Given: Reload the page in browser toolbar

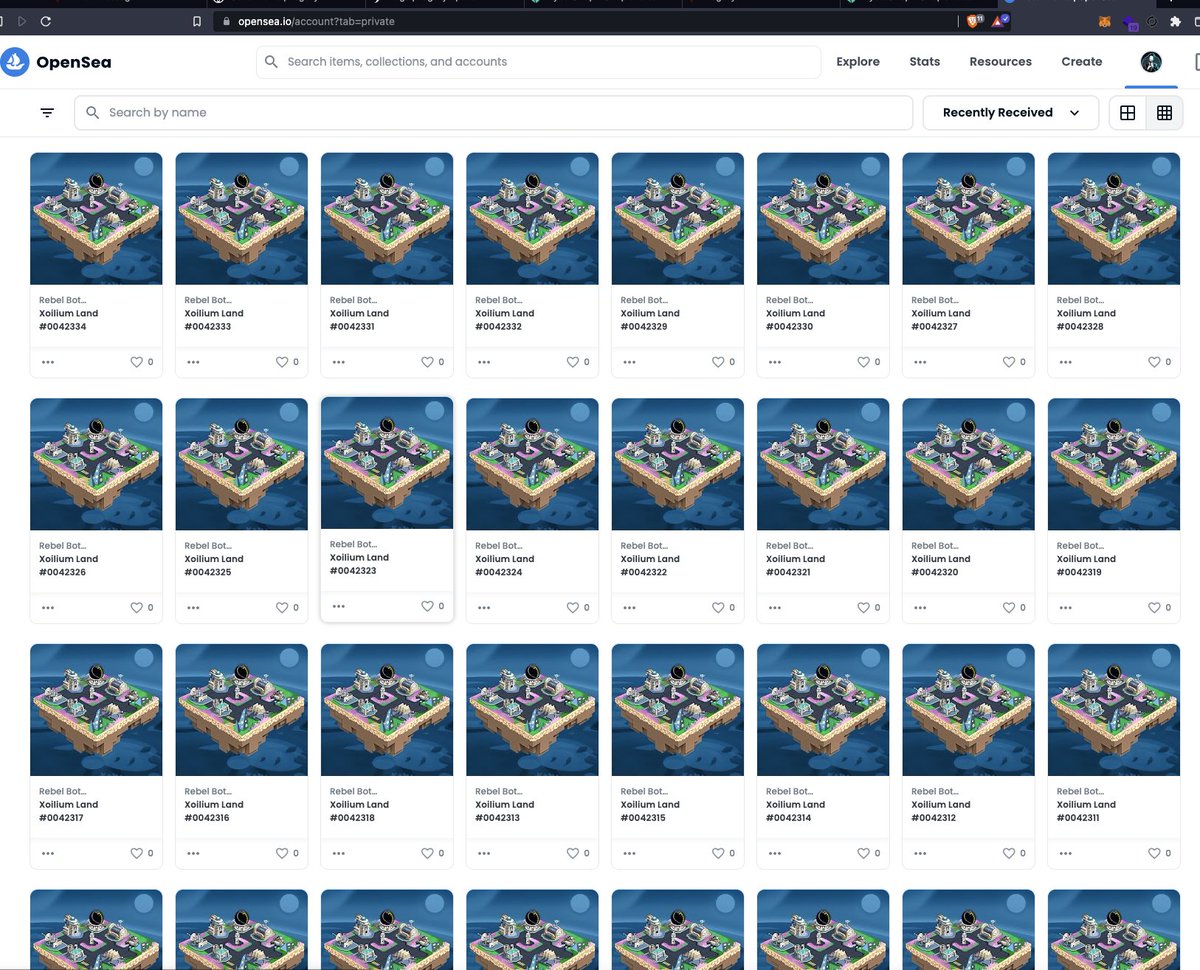Looking at the screenshot, I should [x=46, y=21].
